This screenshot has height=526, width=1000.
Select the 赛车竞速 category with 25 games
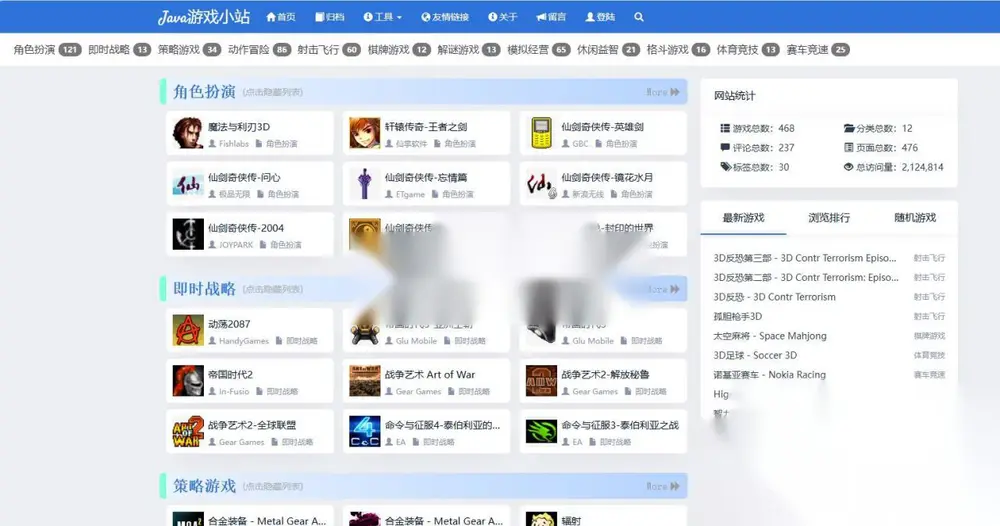(x=818, y=50)
